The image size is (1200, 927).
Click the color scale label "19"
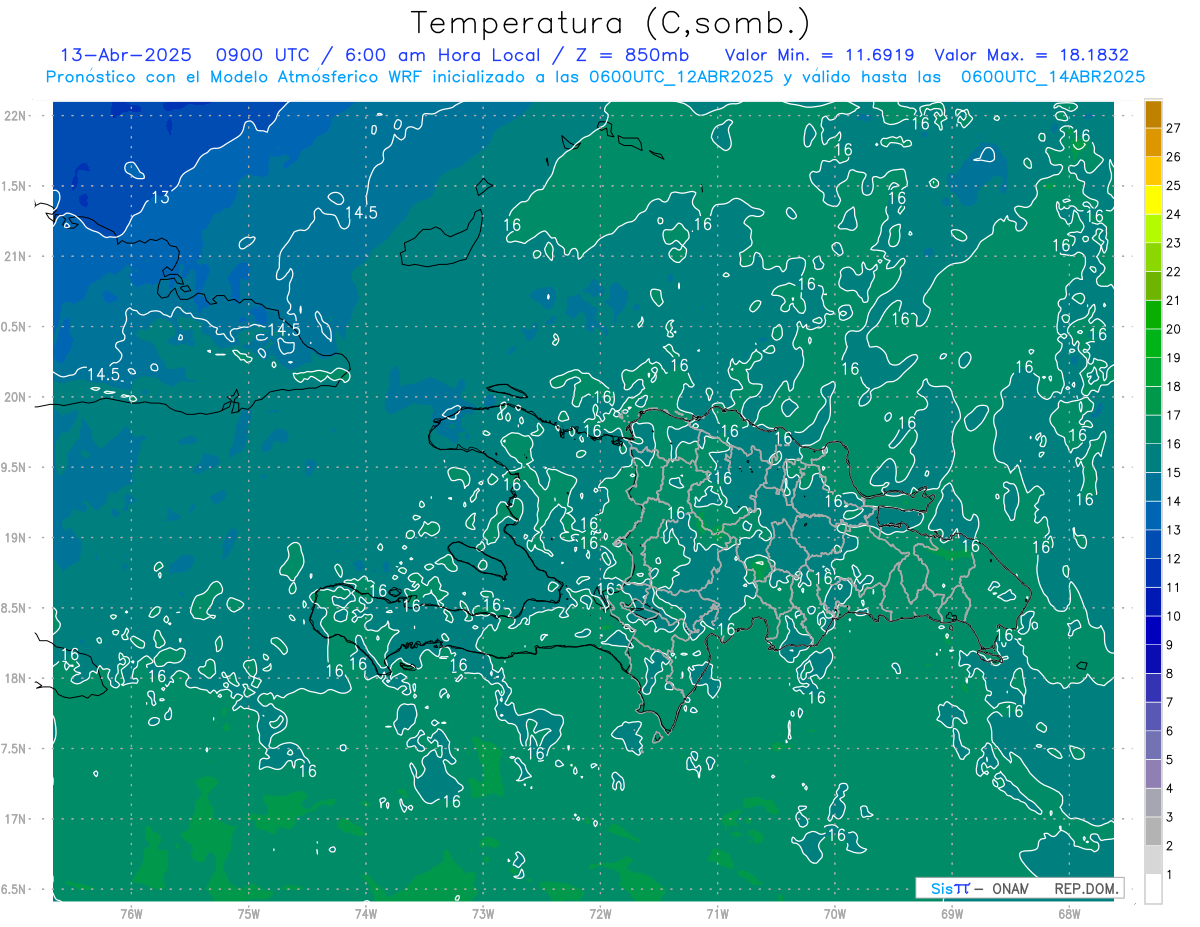click(1174, 358)
